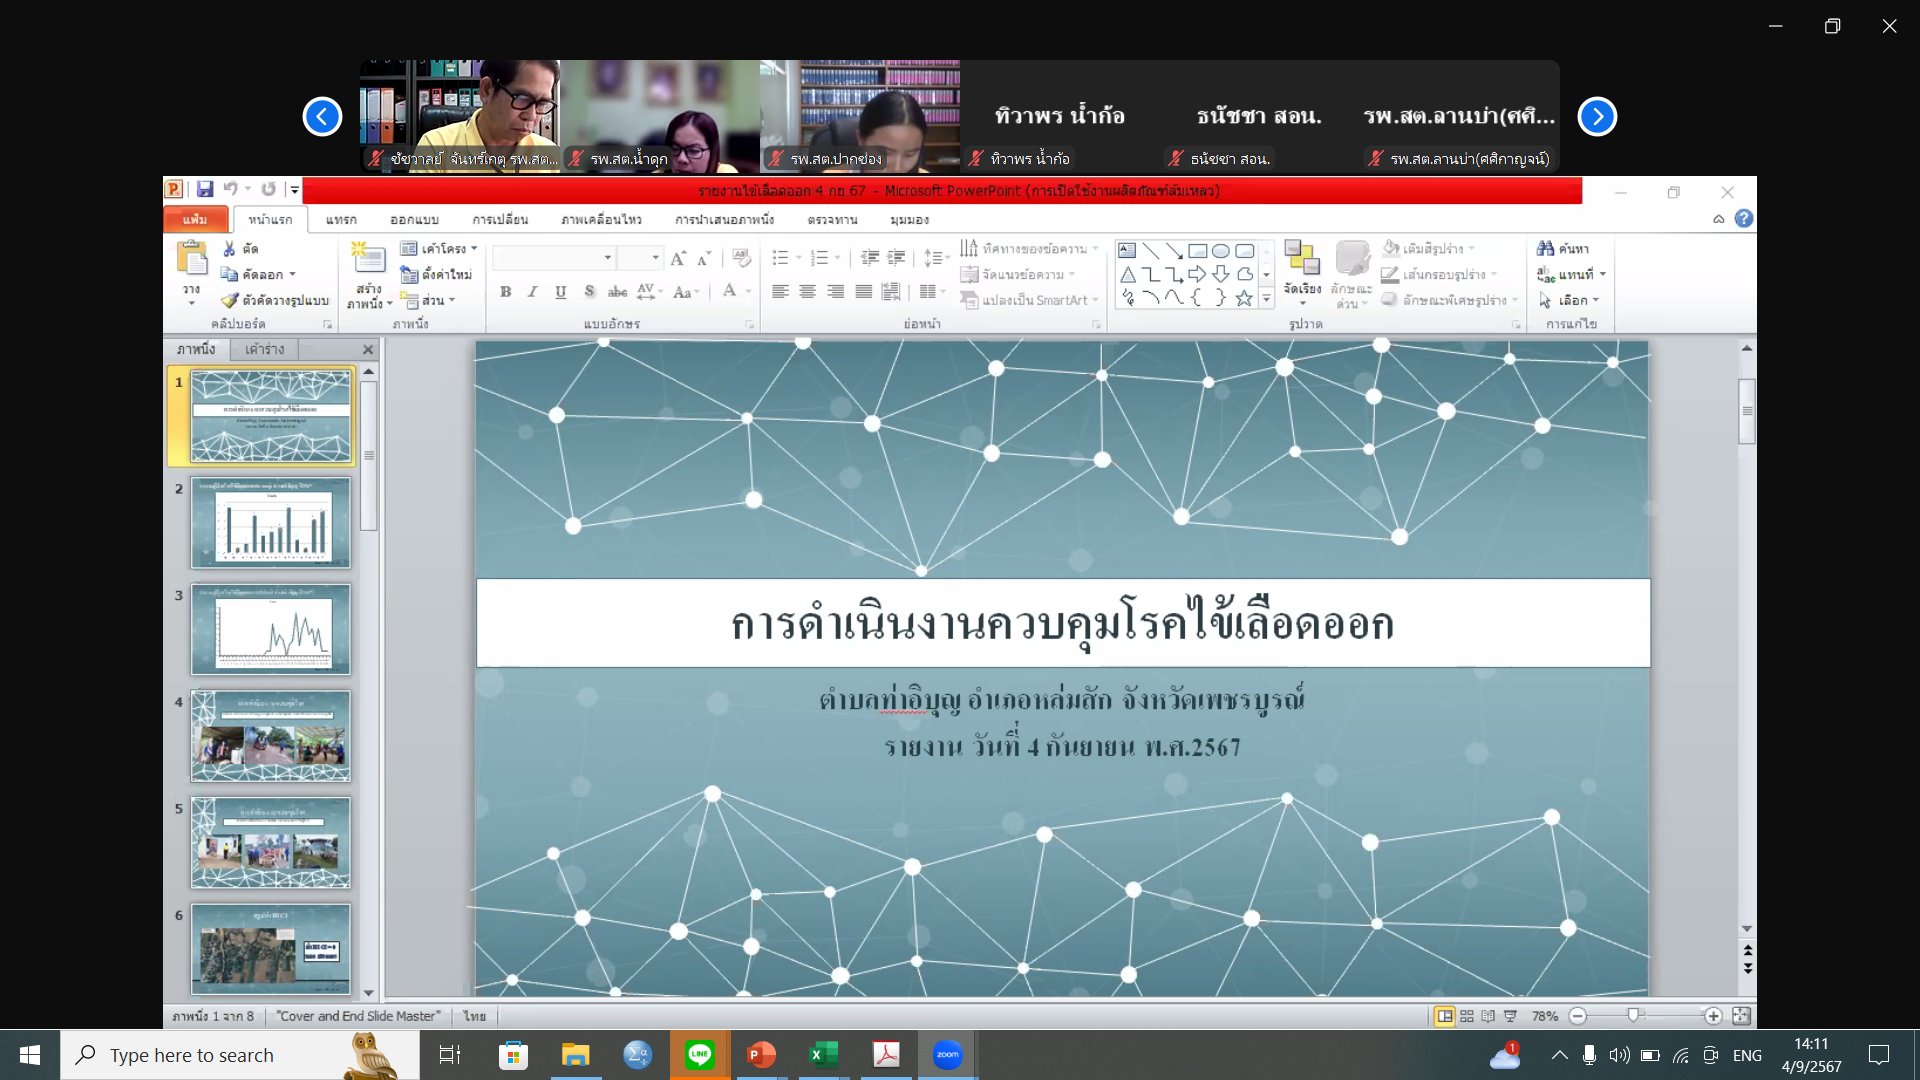Open the font name dropdown
This screenshot has height=1080, width=1920.
(x=607, y=258)
